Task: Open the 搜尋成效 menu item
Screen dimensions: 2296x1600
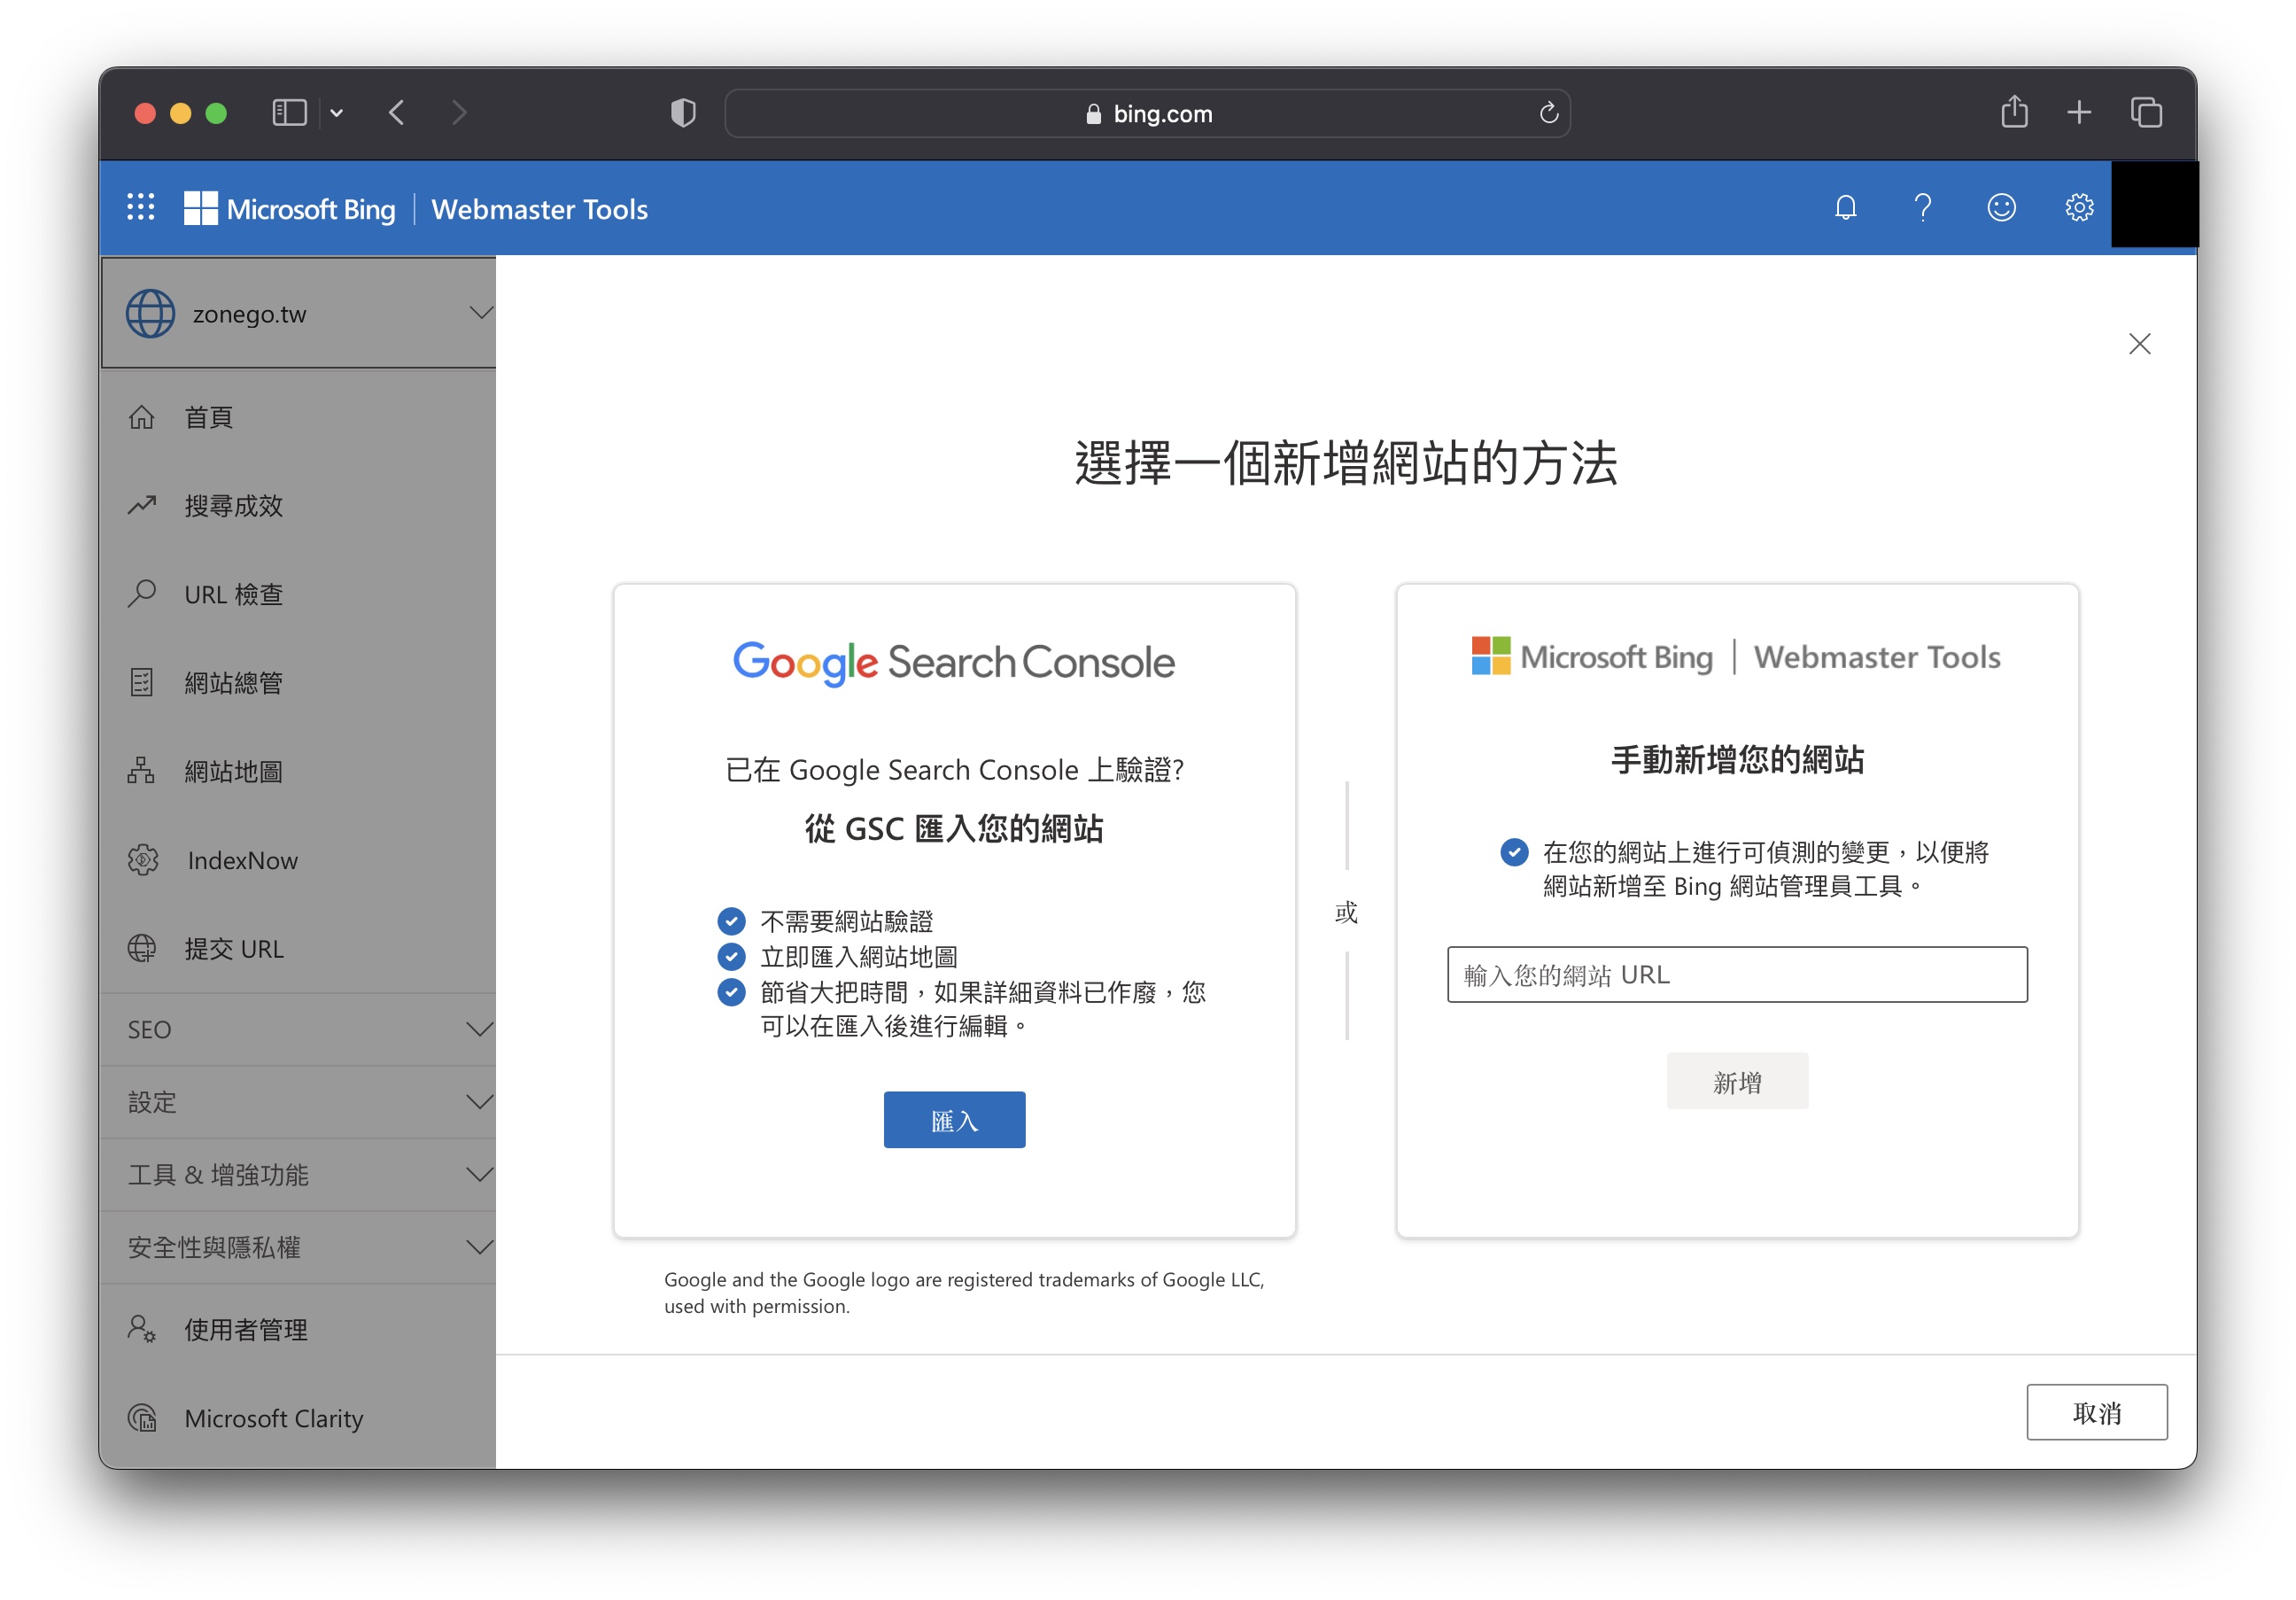Action: [x=298, y=505]
